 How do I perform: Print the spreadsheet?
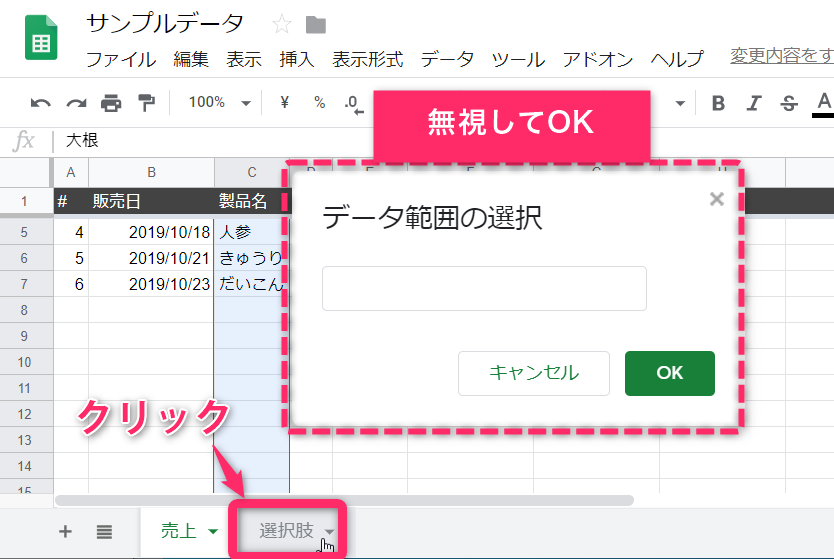(x=111, y=103)
